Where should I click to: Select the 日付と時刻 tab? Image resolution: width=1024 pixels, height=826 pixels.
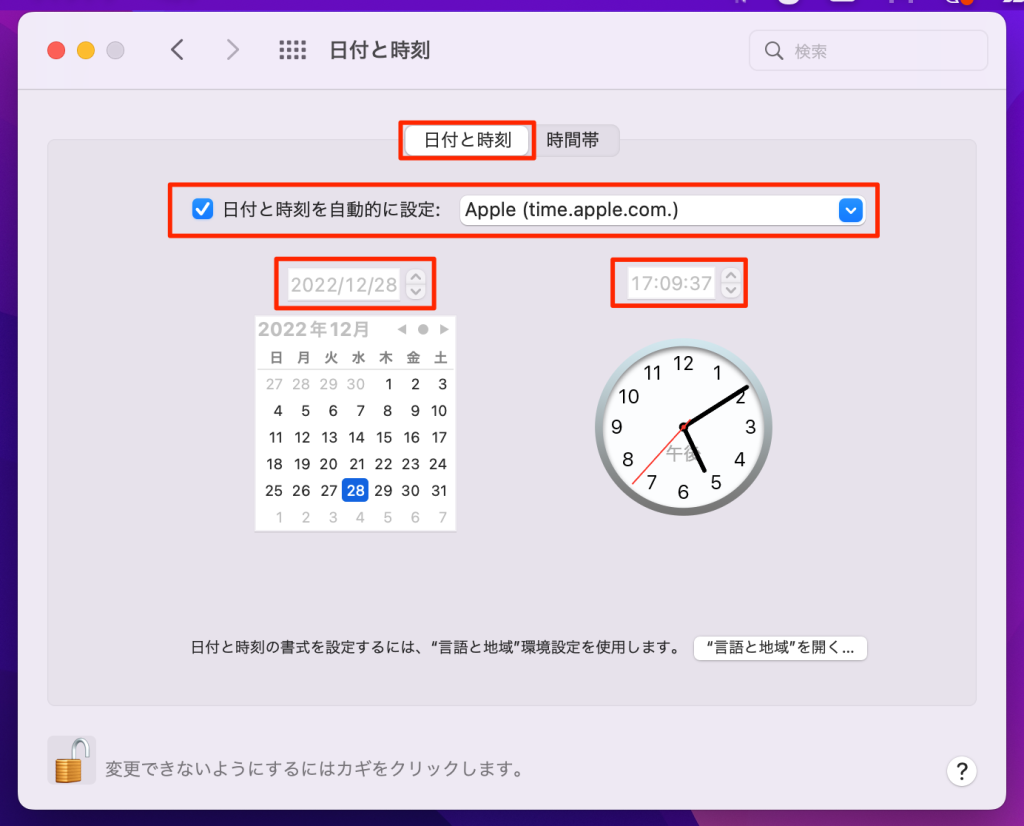coord(467,140)
